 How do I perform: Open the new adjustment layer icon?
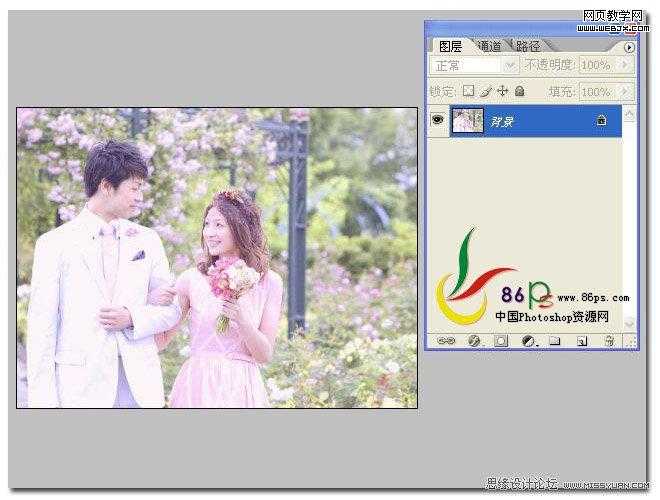[x=529, y=340]
